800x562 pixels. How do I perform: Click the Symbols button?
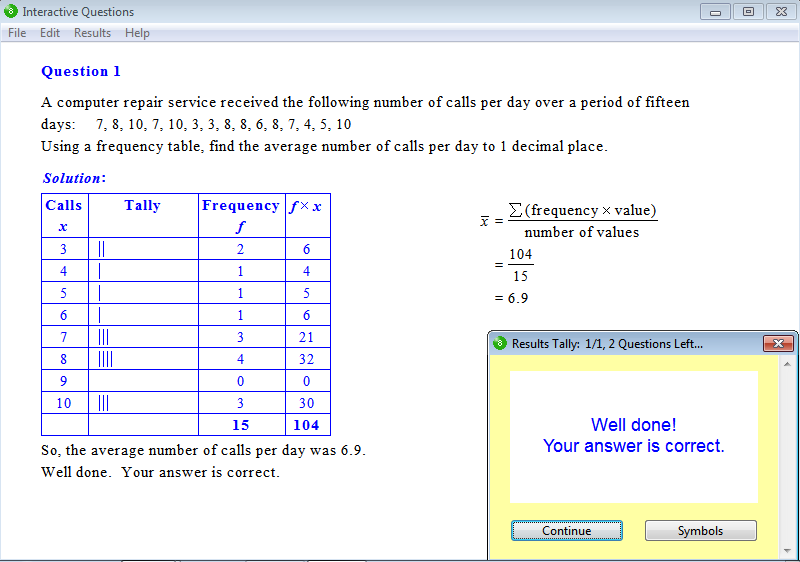[x=701, y=530]
